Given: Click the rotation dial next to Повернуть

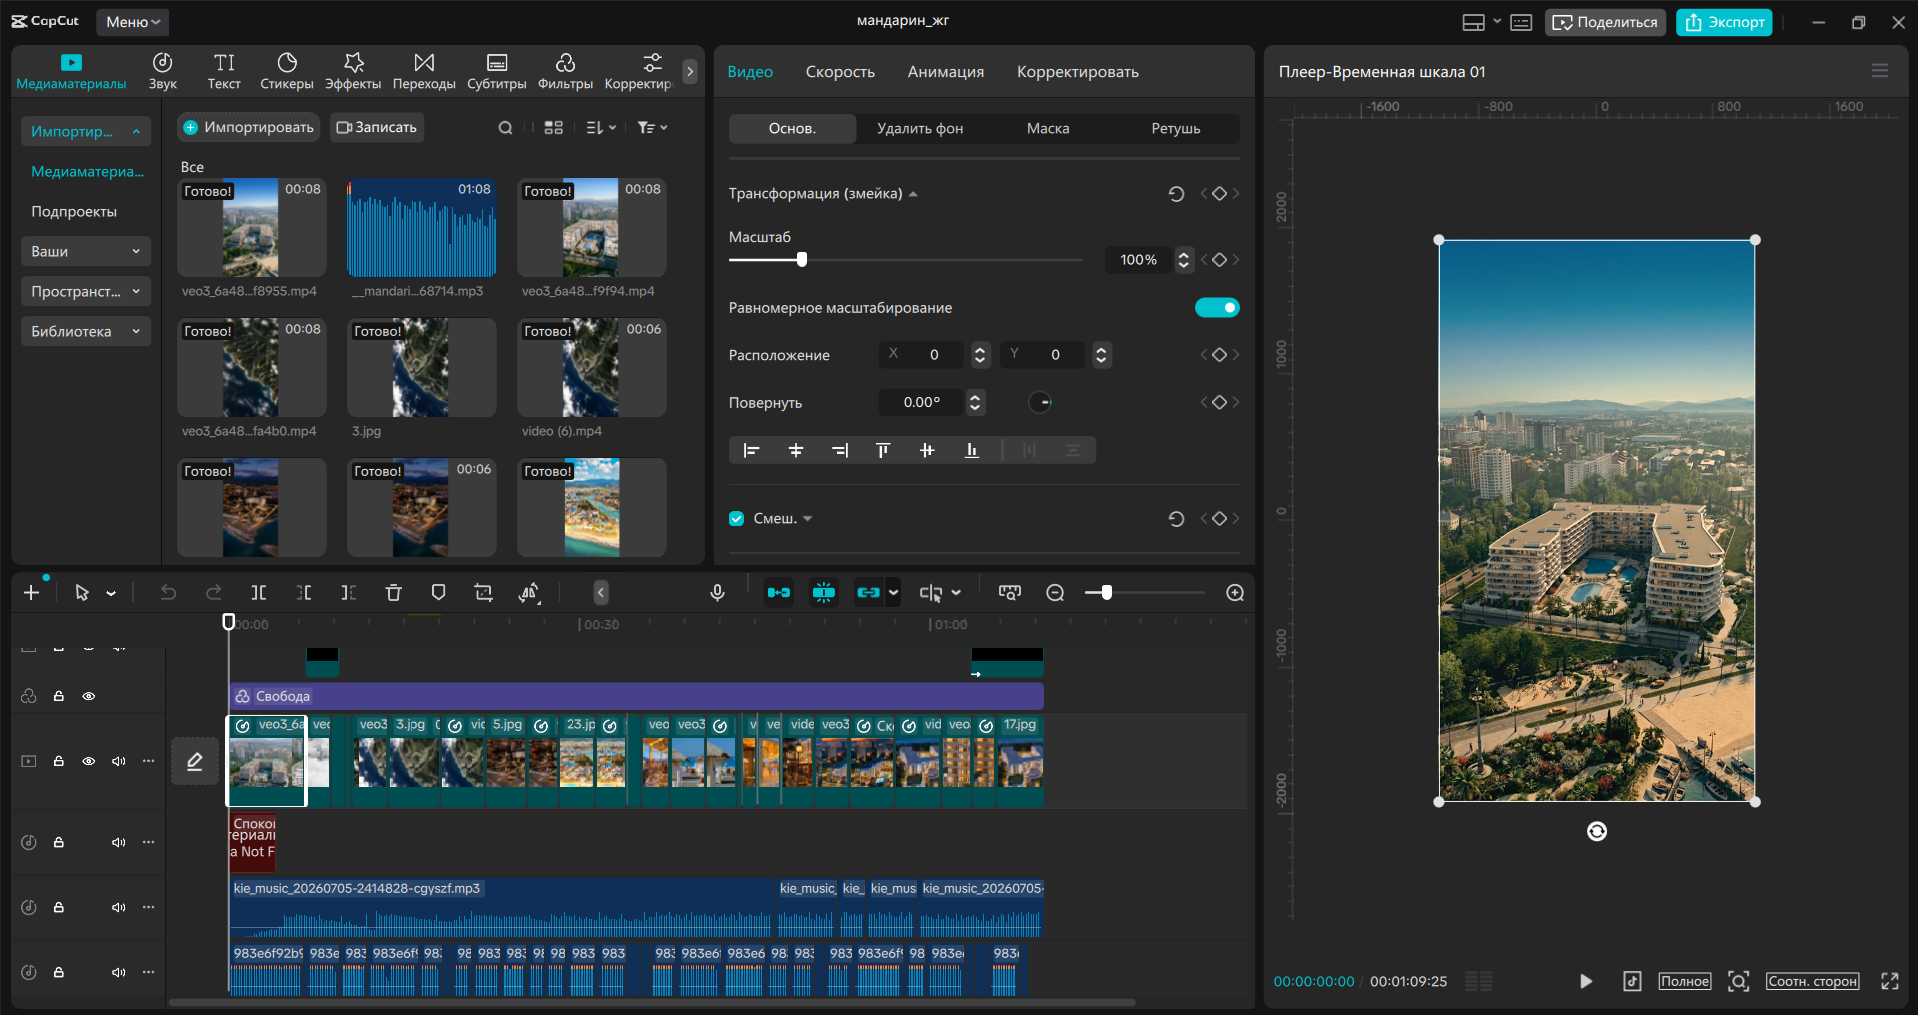Looking at the screenshot, I should click(x=1040, y=403).
